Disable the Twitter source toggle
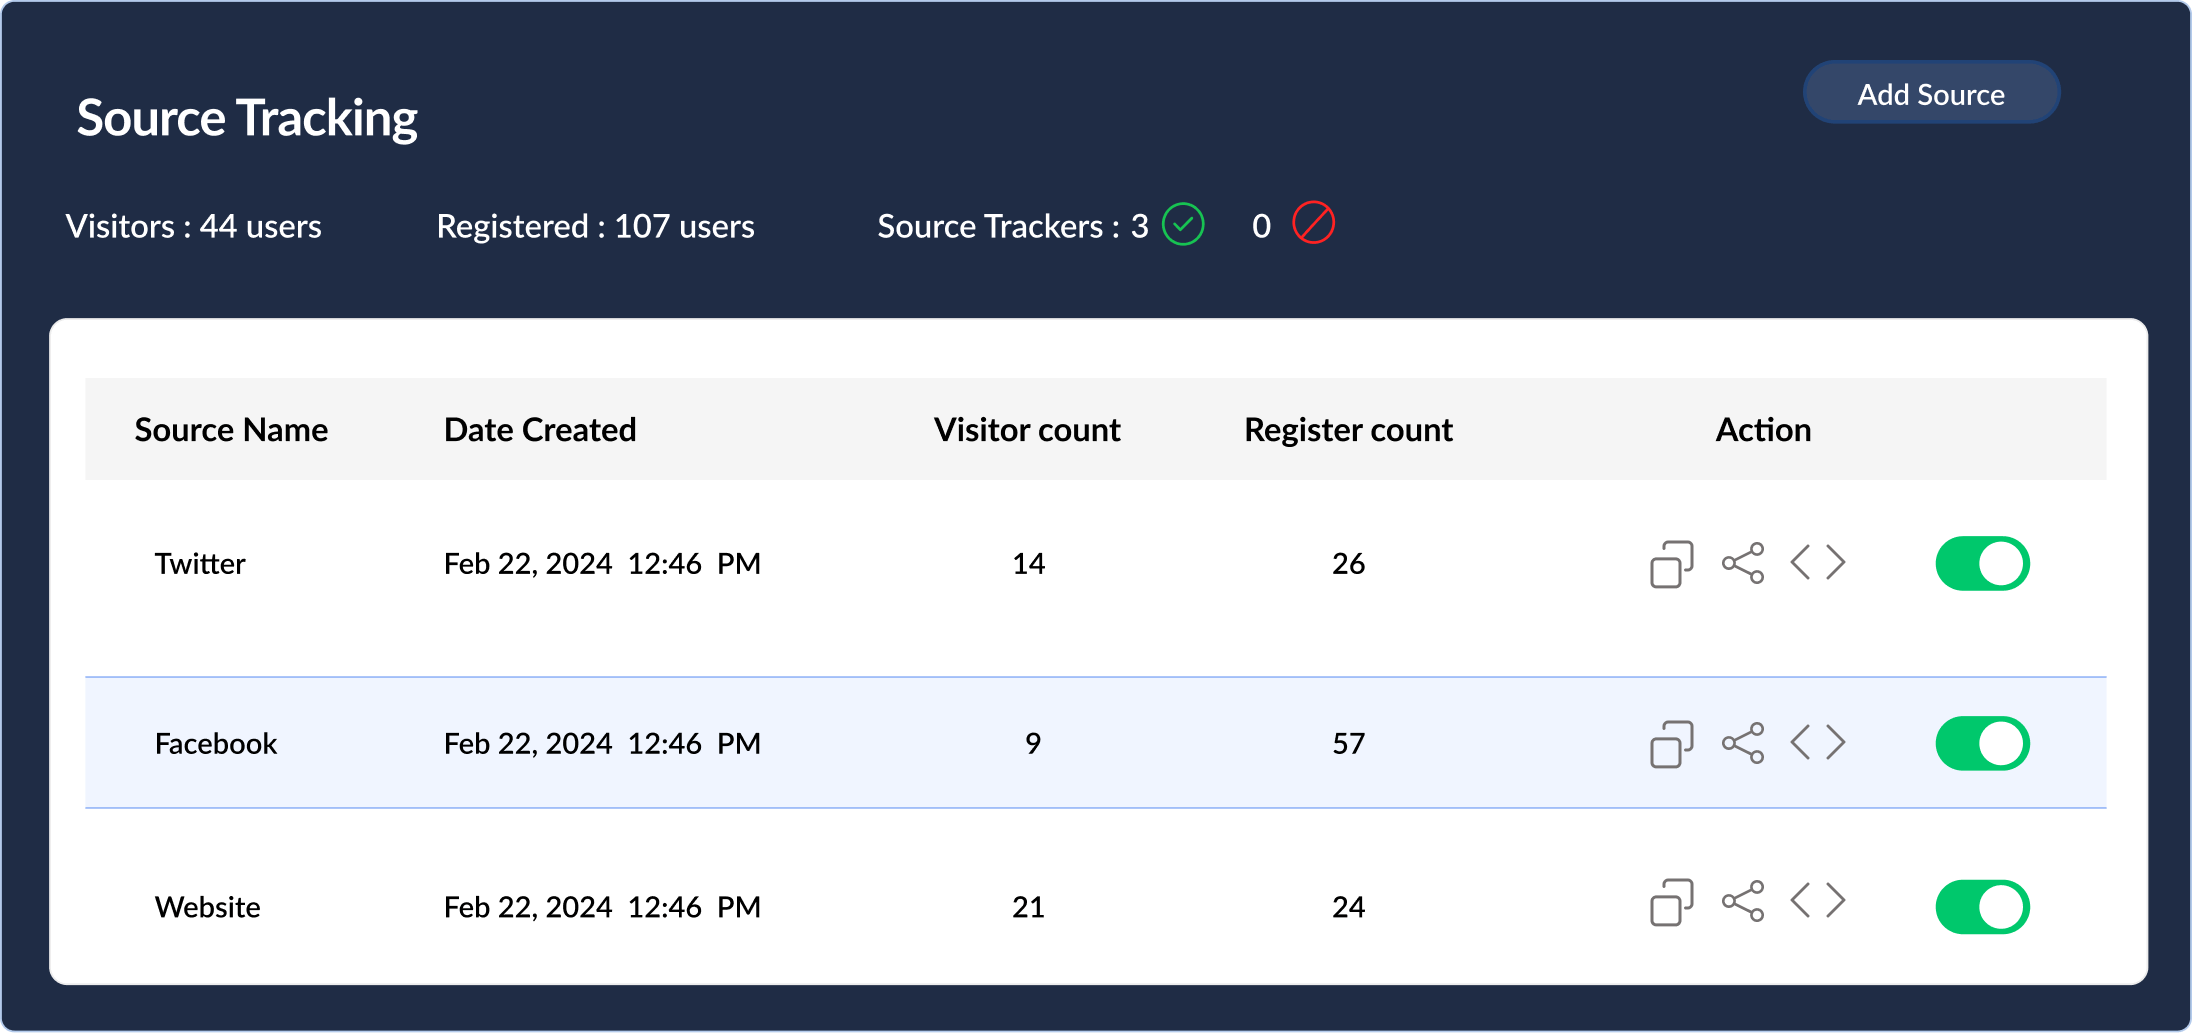This screenshot has width=2192, height=1033. 1982,563
